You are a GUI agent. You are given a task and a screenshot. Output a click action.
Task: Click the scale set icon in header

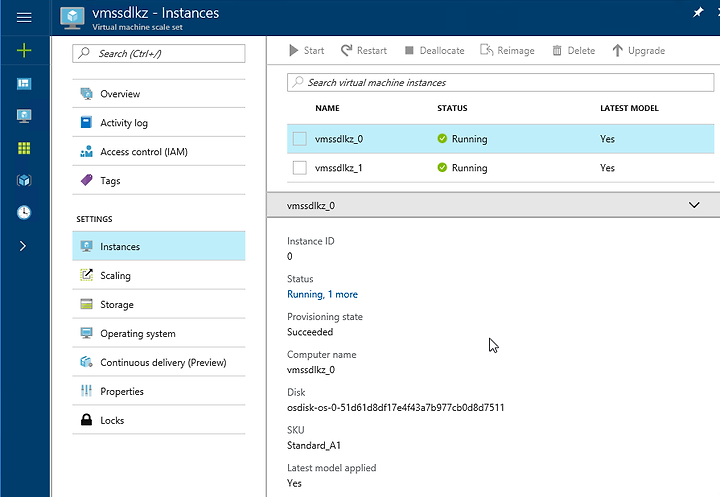72,18
